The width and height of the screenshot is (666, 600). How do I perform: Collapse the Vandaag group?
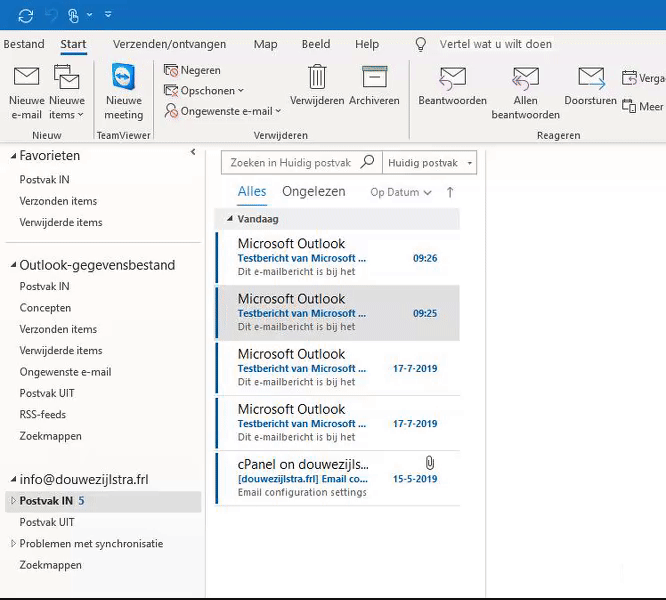(x=230, y=219)
